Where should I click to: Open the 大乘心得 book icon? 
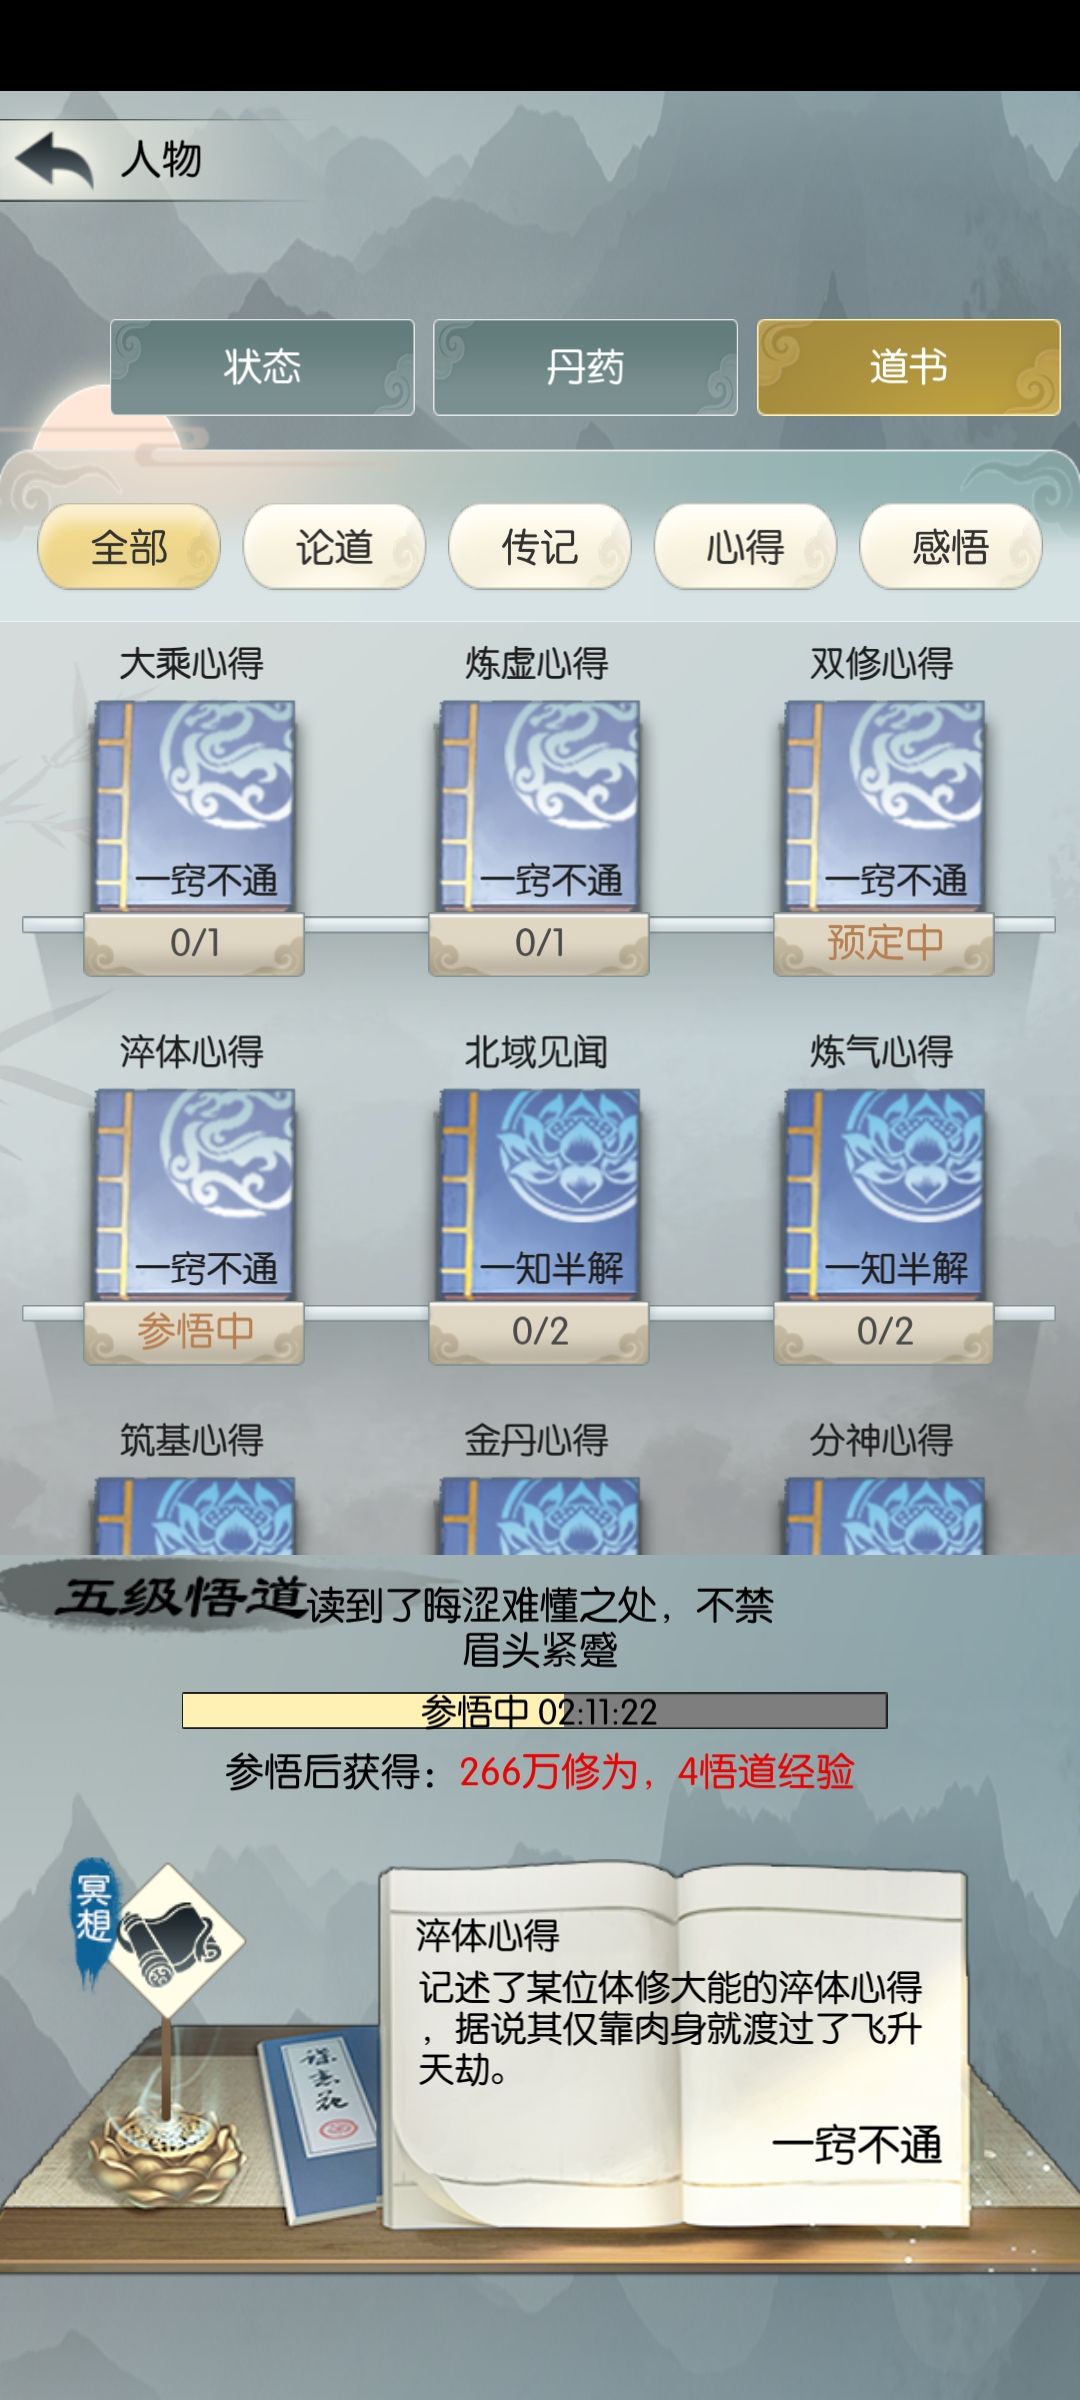point(194,806)
